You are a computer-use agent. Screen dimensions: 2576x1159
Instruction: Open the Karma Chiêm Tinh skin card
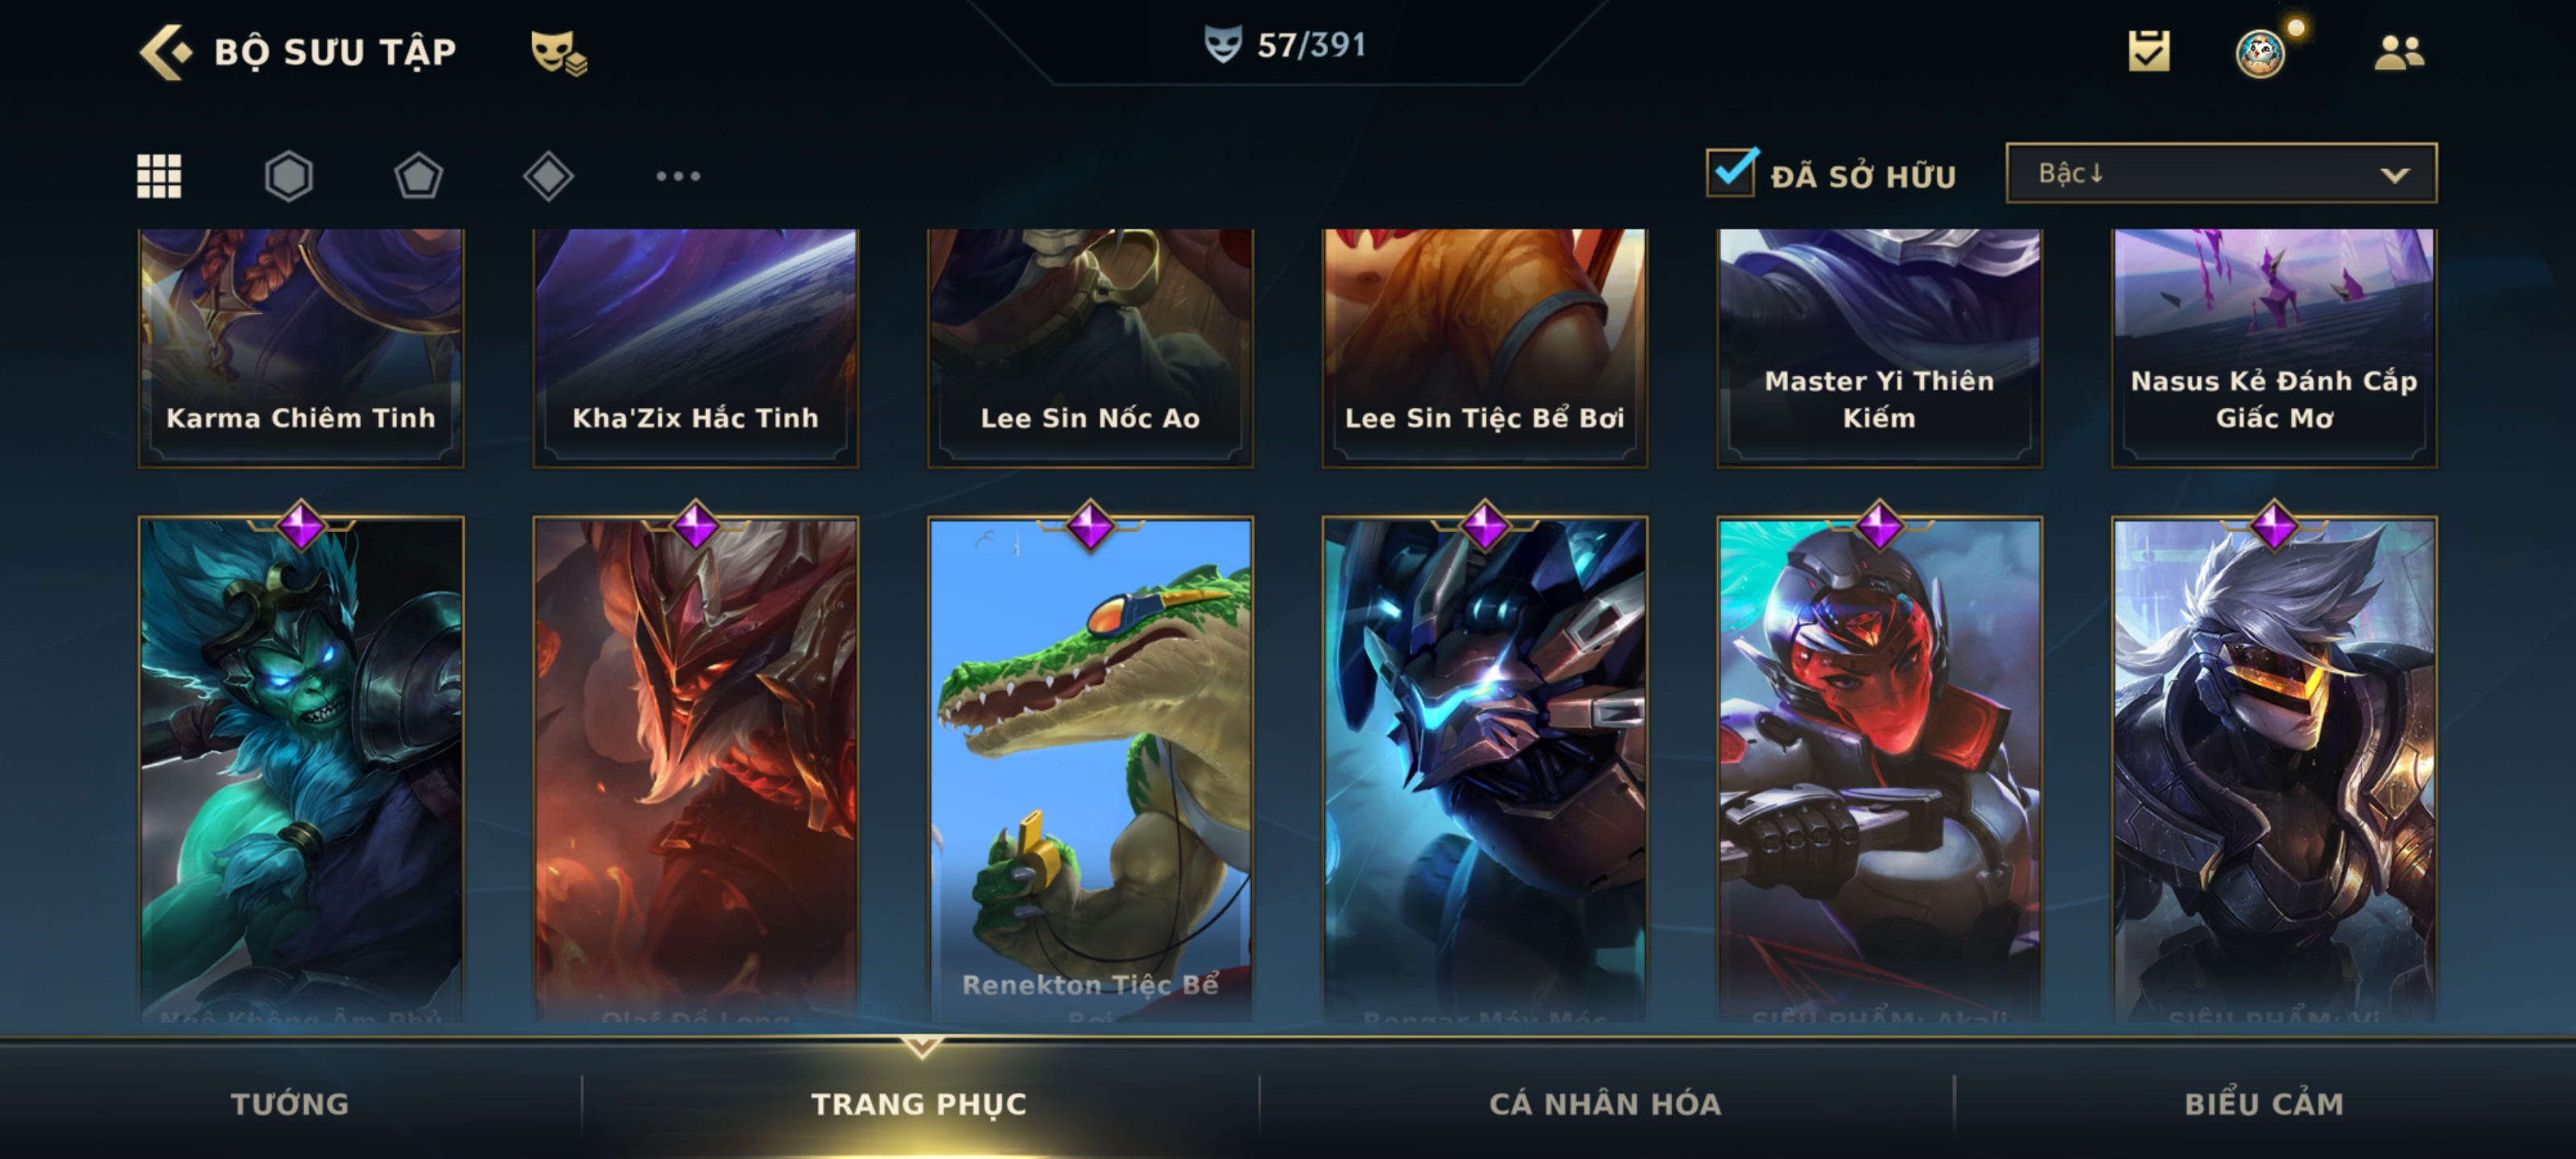[x=301, y=348]
